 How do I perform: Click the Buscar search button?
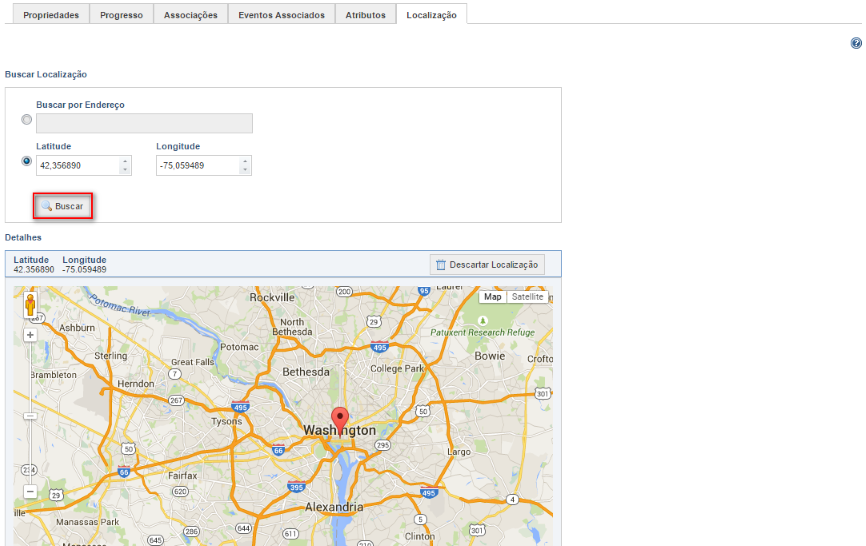[x=62, y=206]
